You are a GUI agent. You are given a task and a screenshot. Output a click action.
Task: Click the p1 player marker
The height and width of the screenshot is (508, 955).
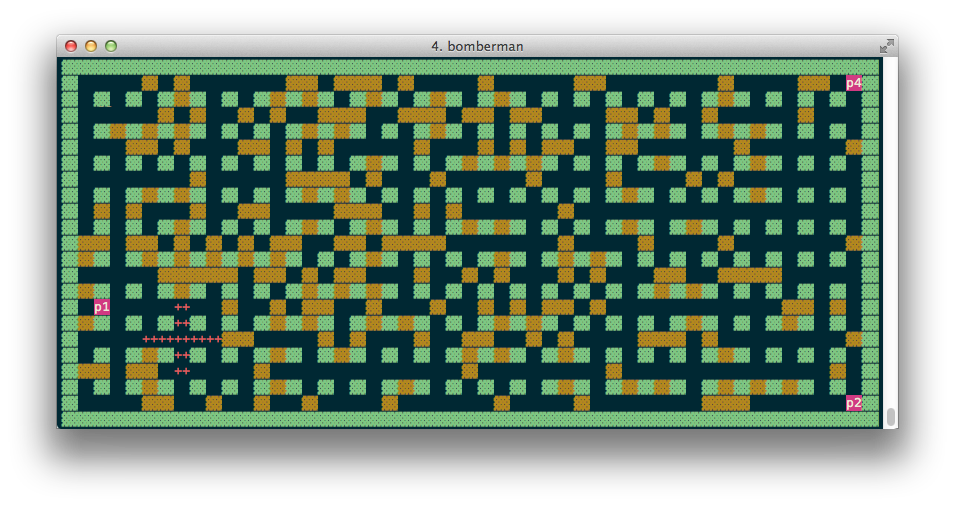pos(102,307)
